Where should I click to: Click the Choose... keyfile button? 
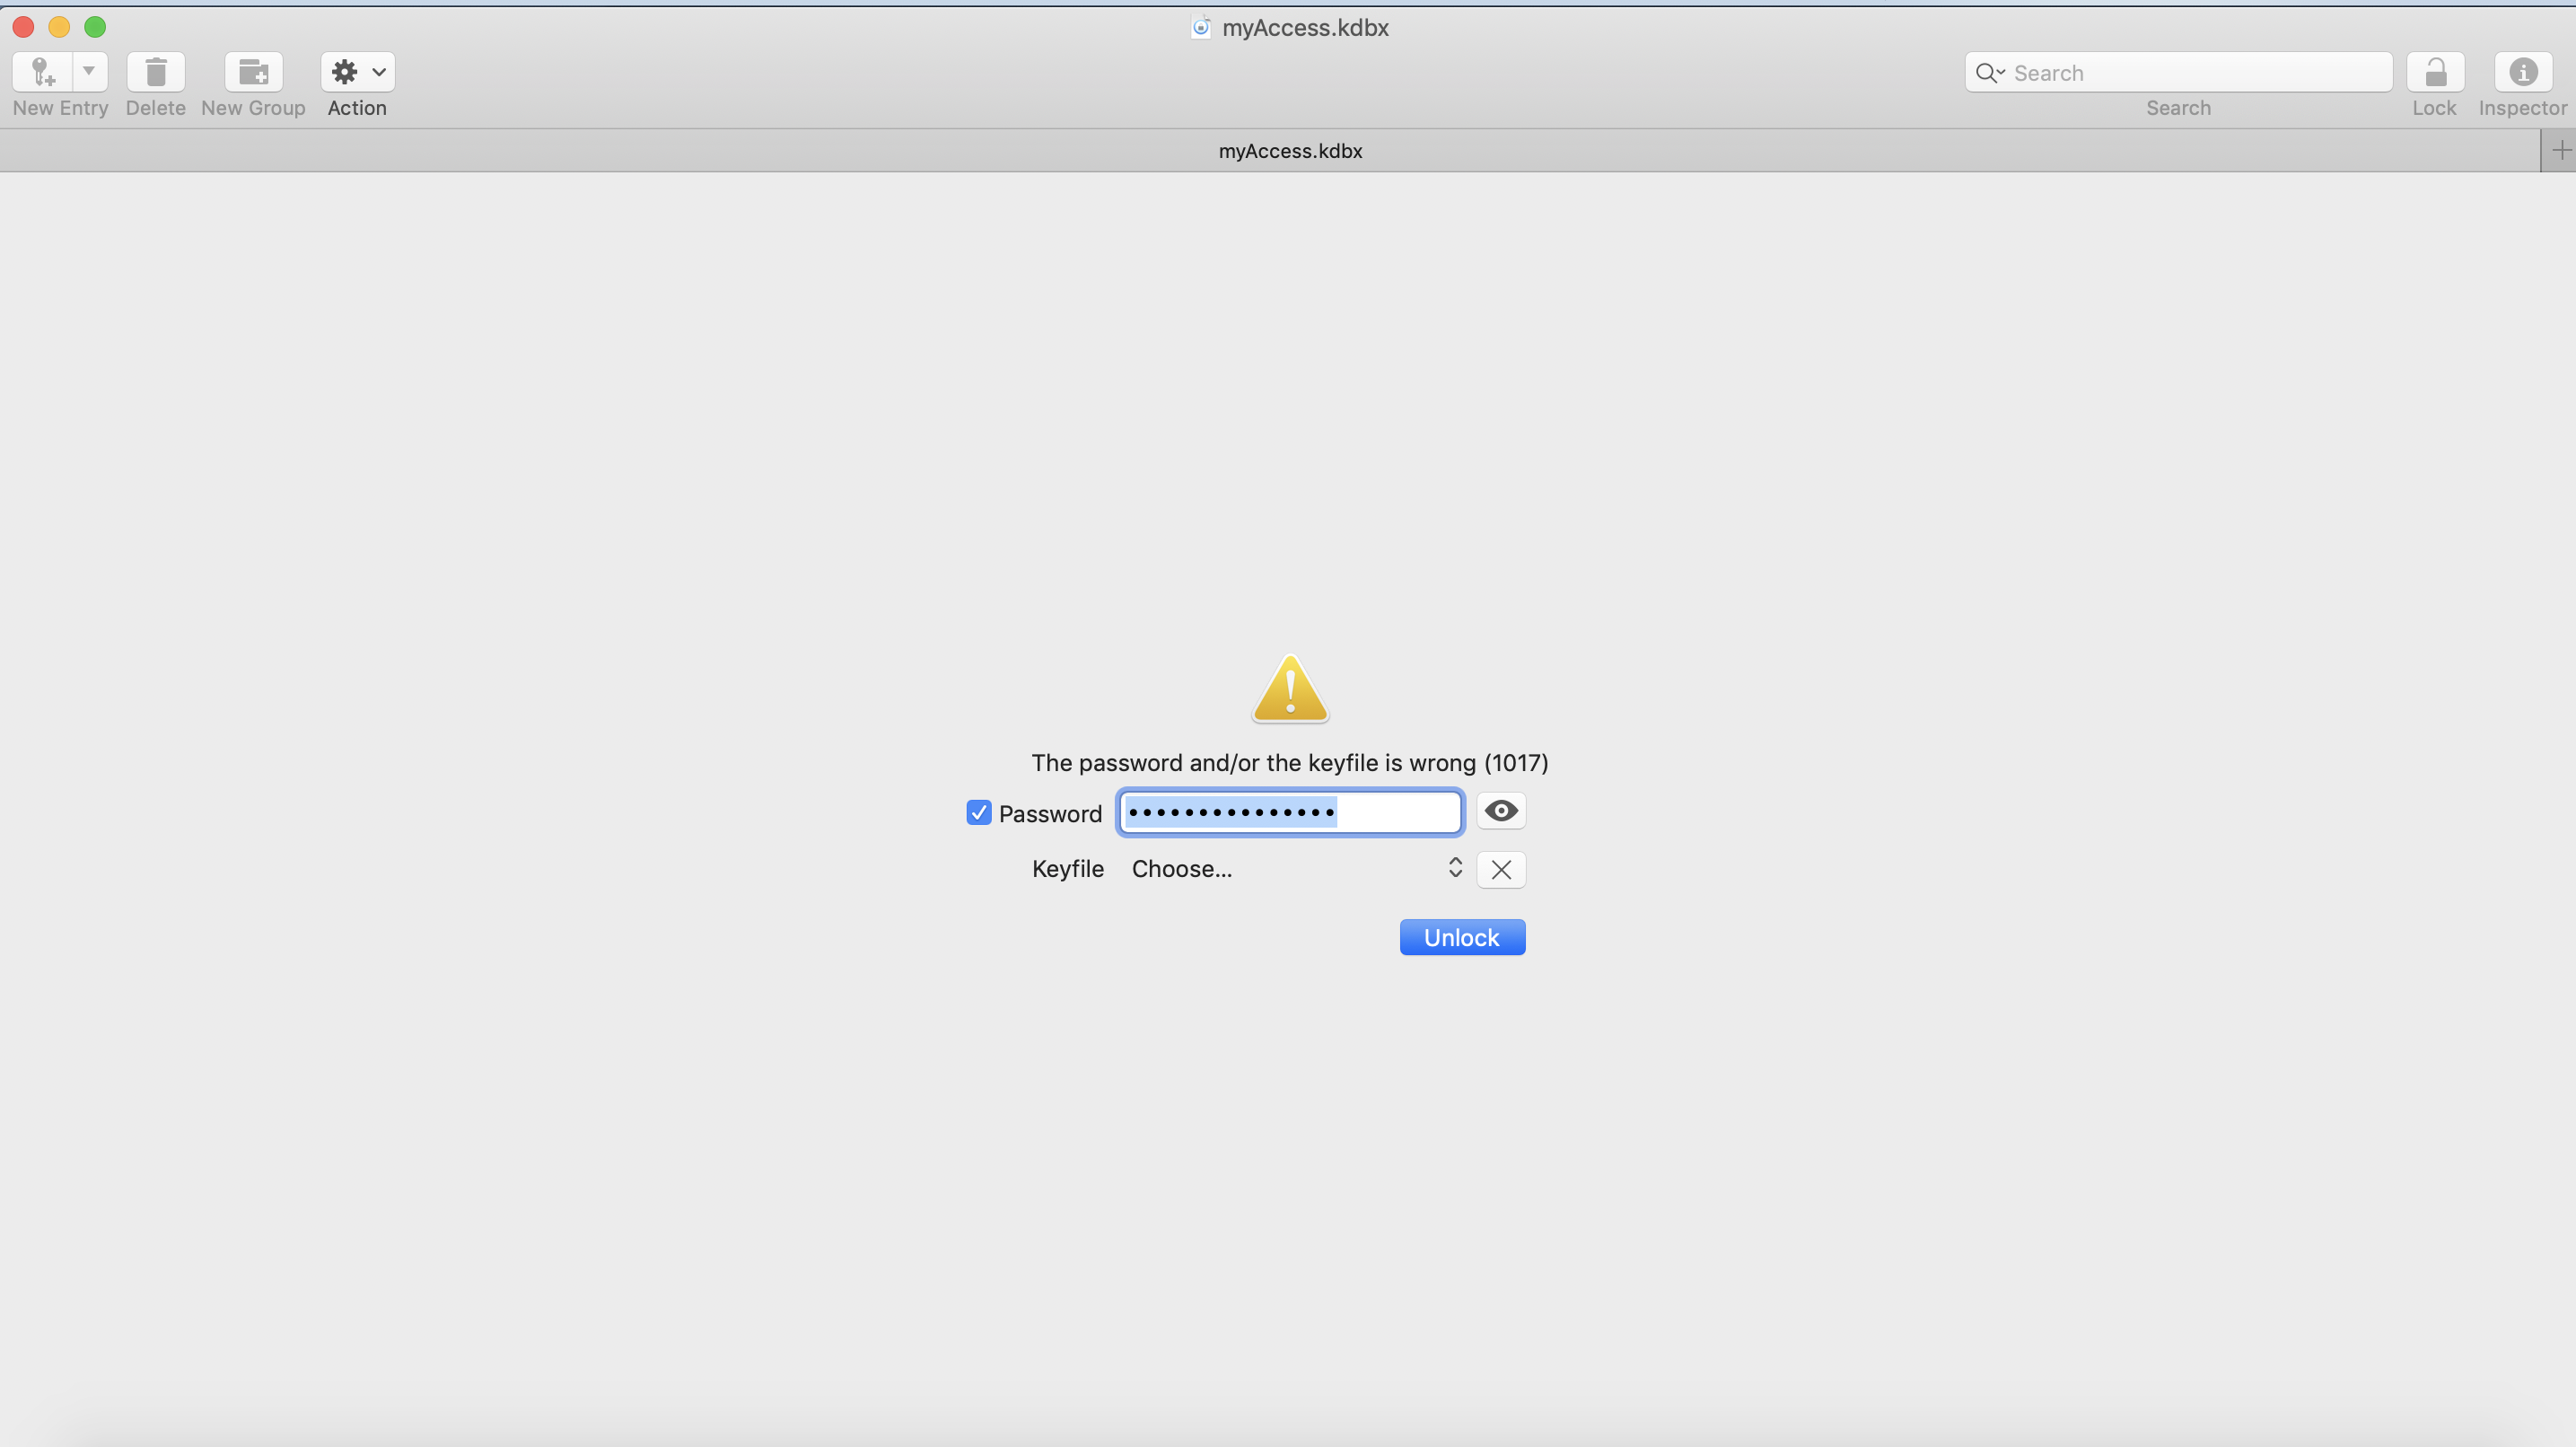pyautogui.click(x=1181, y=869)
